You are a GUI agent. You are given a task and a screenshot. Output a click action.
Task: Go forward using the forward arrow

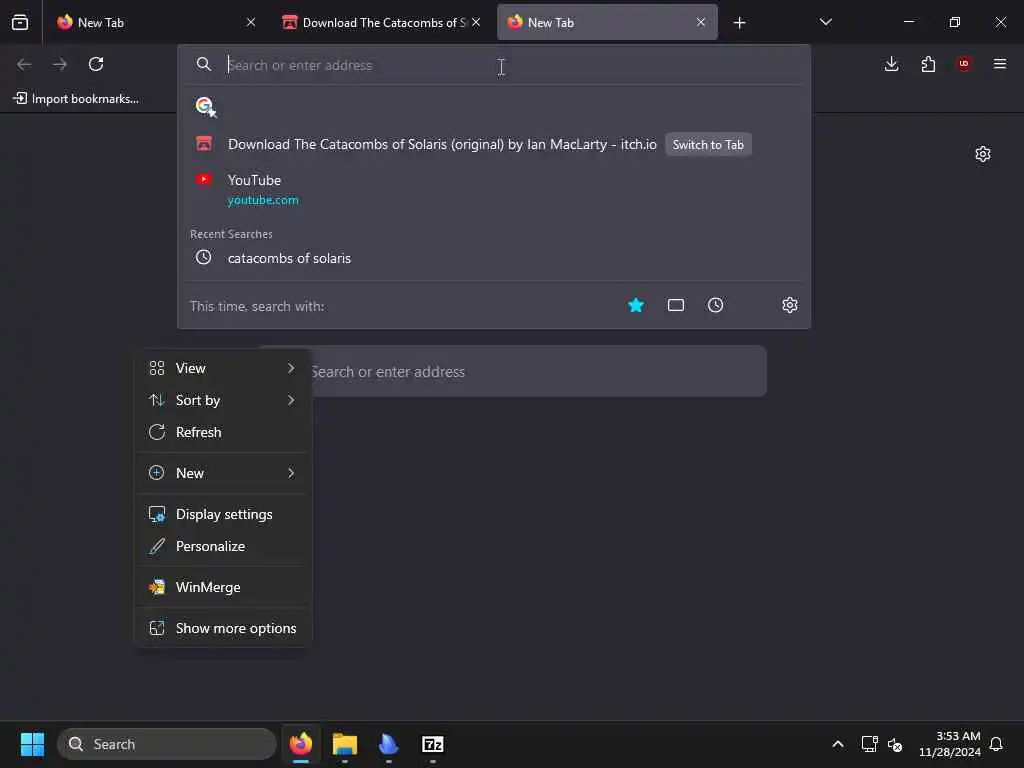tap(60, 64)
